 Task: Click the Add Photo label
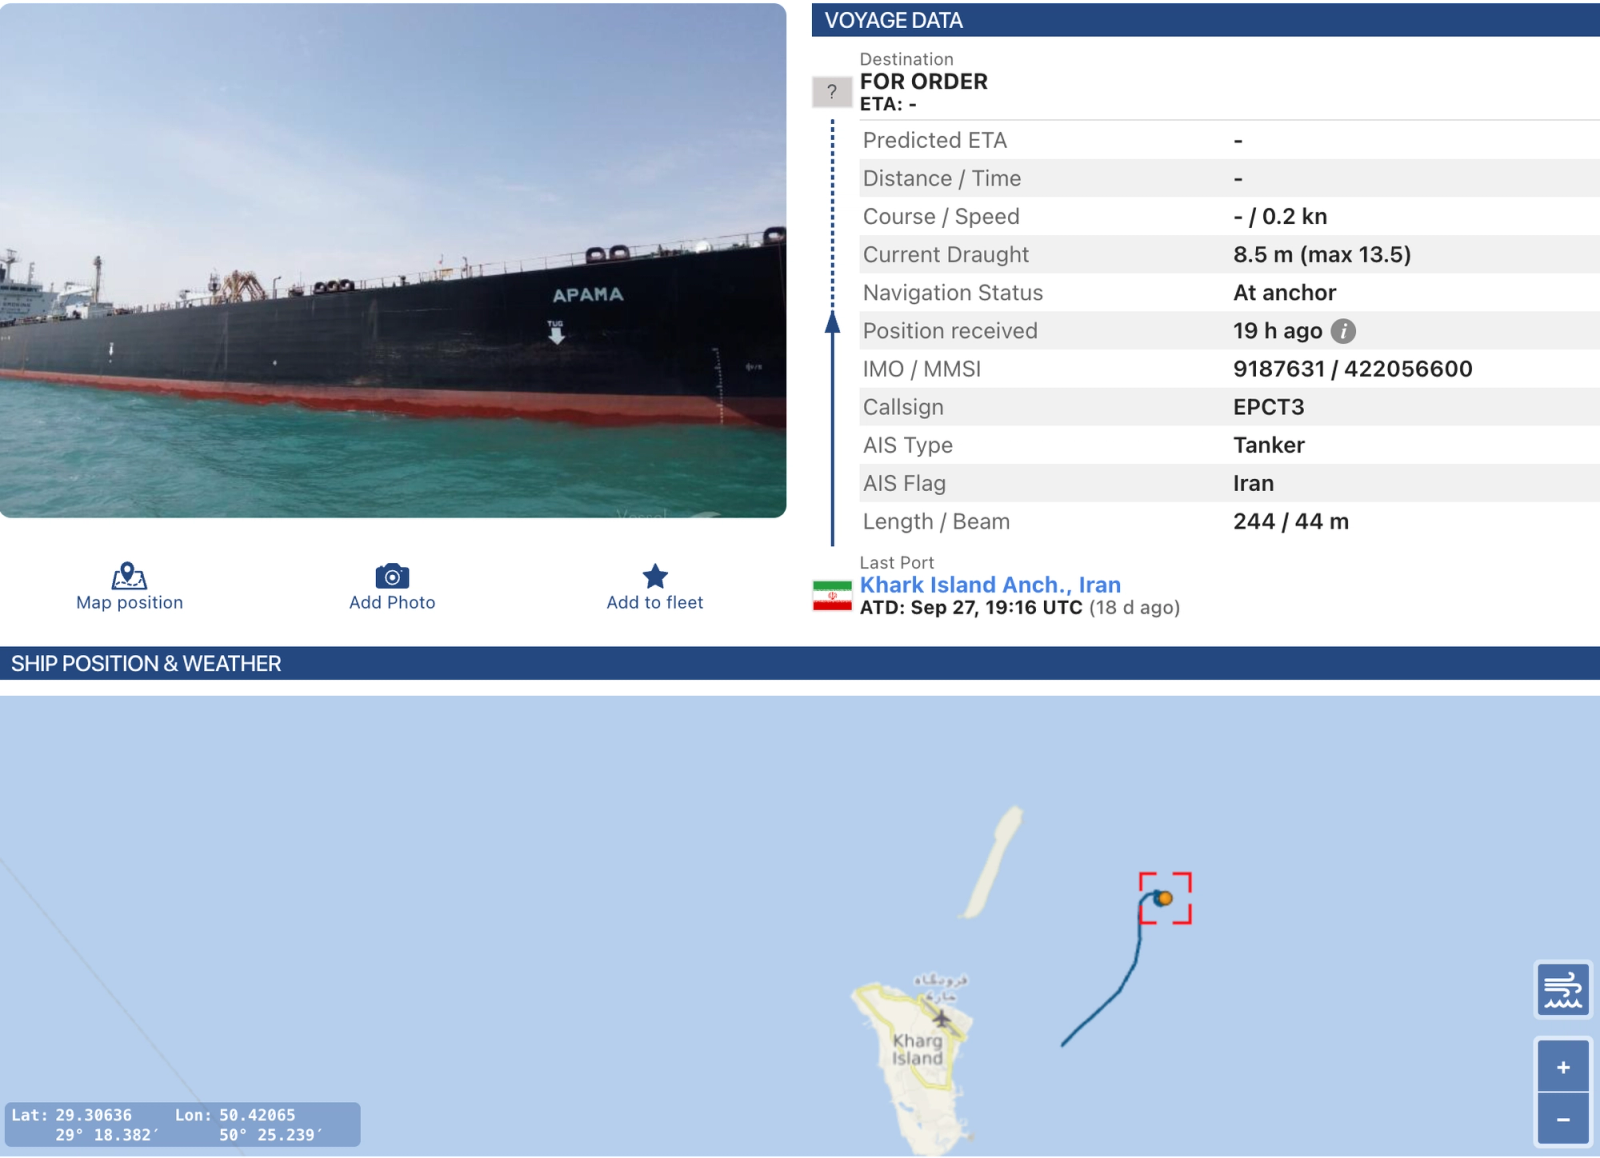point(392,603)
